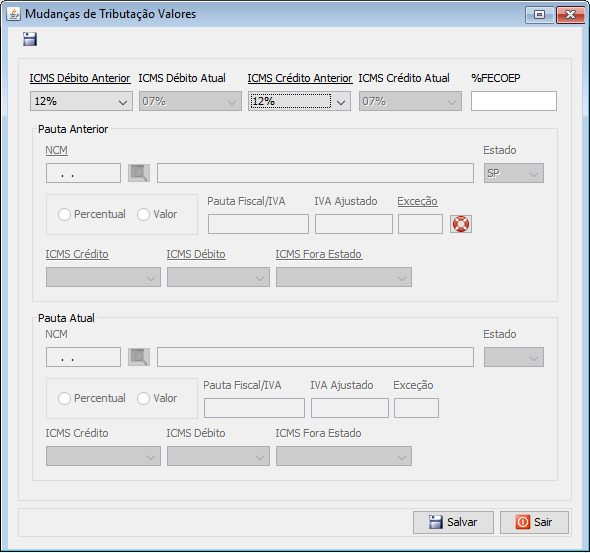Open the ICMS Débito Anterior dropdown
This screenshot has height=553, width=590.
pos(81,101)
